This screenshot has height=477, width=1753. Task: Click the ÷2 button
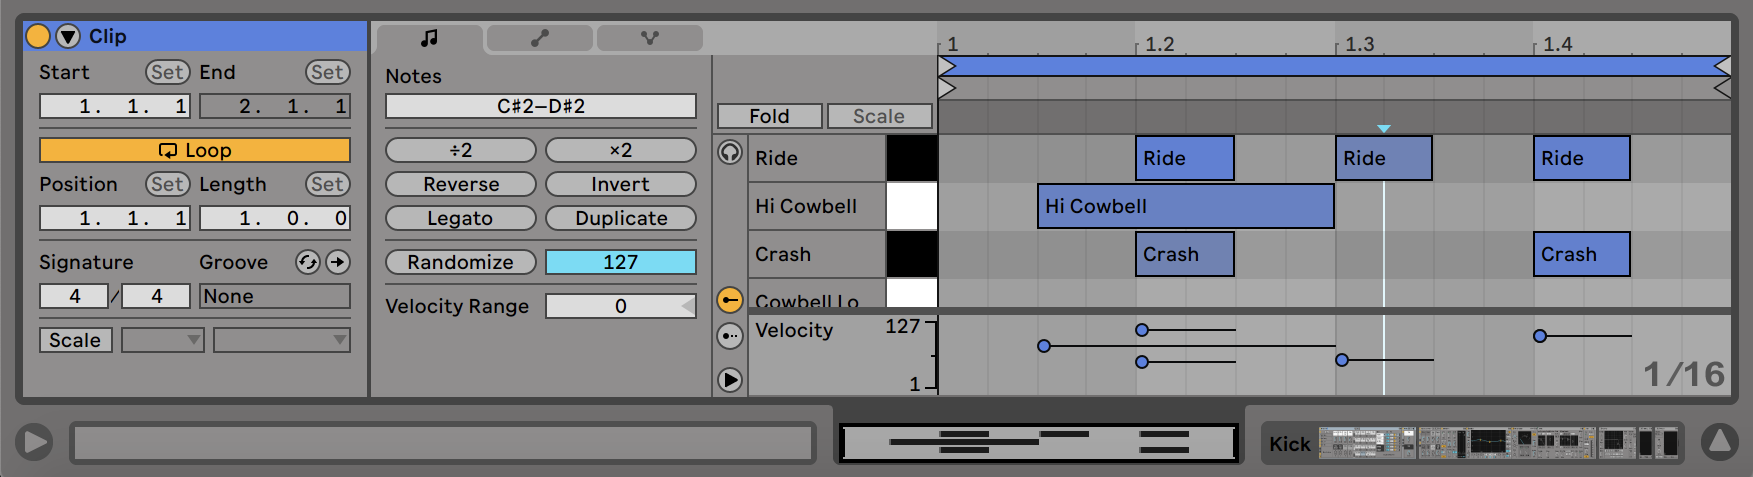coord(461,150)
